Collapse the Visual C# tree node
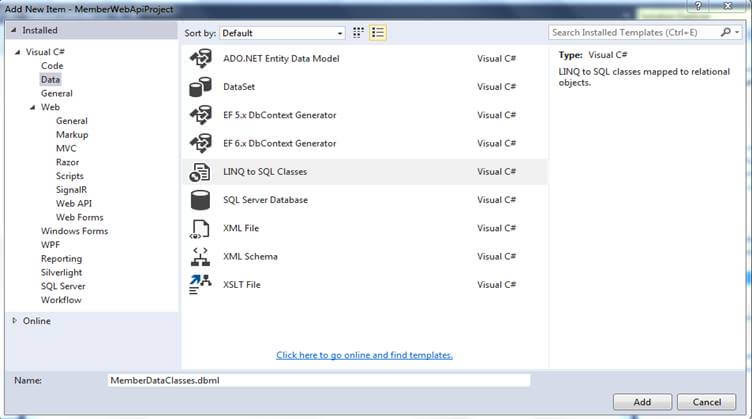 tap(18, 52)
